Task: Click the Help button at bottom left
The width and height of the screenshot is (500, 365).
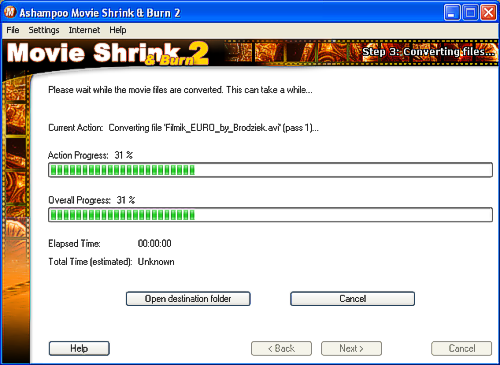Action: tap(79, 348)
